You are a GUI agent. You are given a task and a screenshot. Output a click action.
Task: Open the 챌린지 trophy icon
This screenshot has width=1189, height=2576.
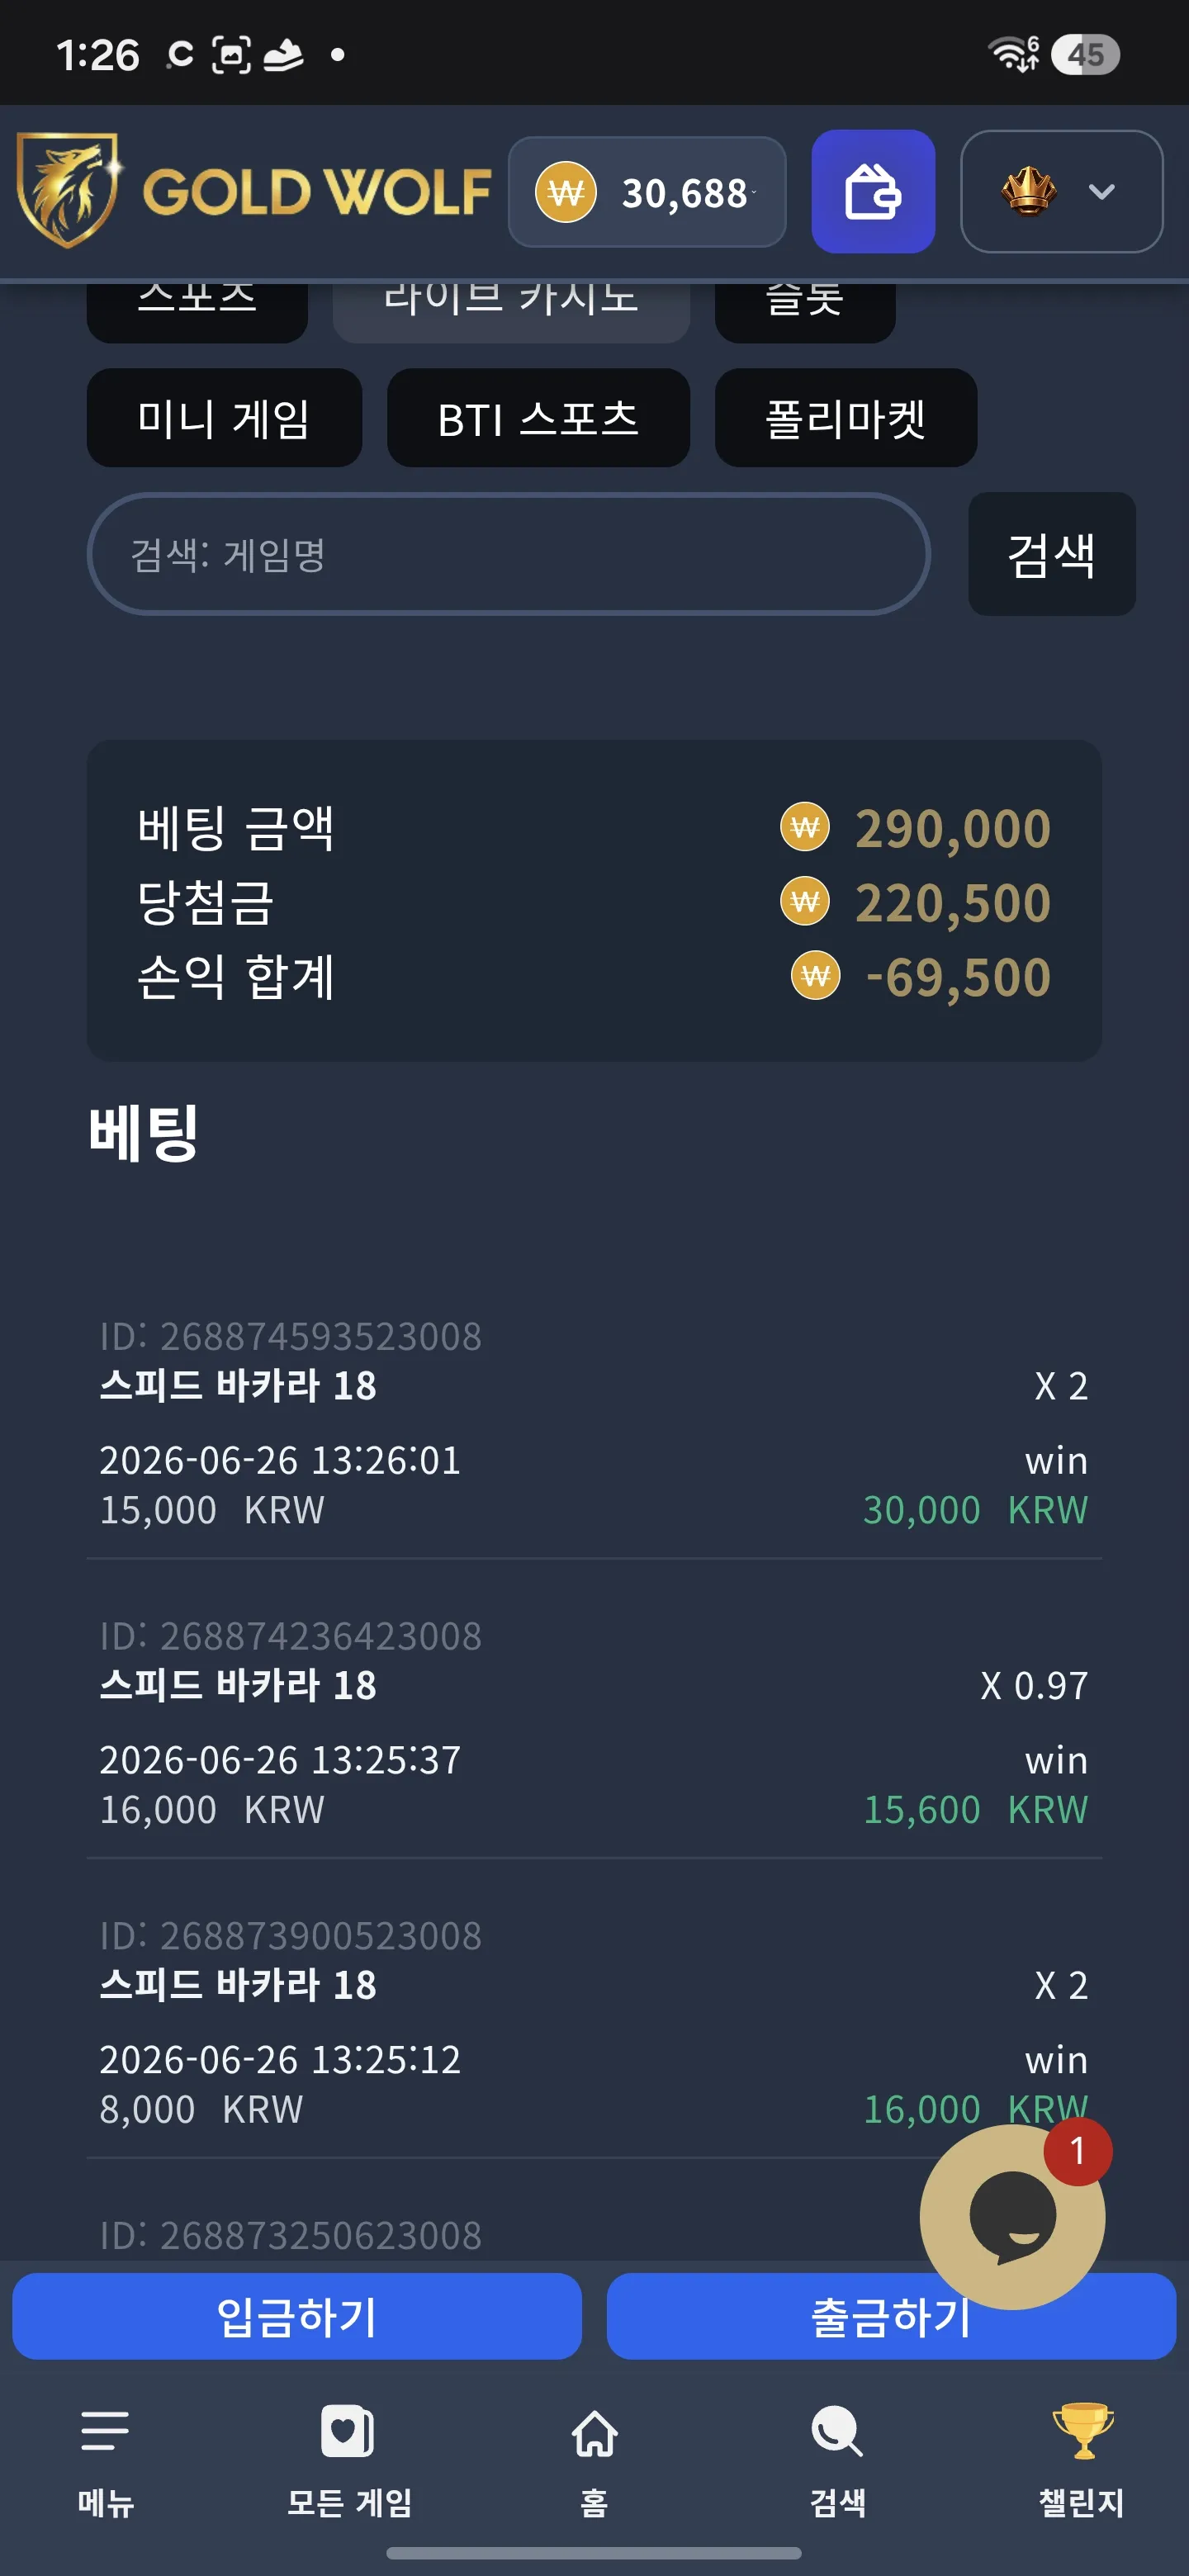point(1082,2430)
